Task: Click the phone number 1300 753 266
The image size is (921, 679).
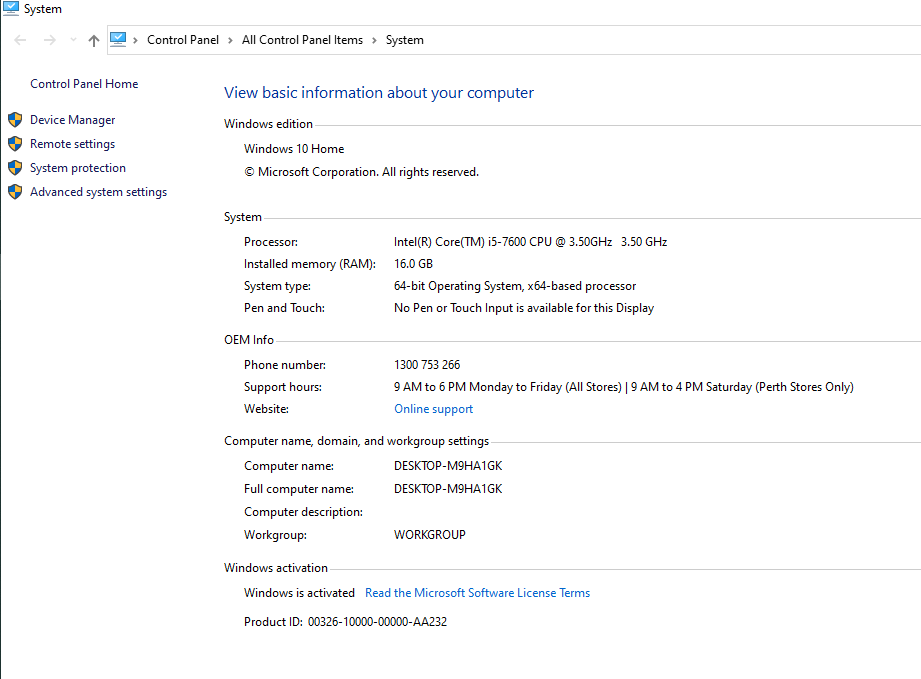Action: pyautogui.click(x=427, y=365)
